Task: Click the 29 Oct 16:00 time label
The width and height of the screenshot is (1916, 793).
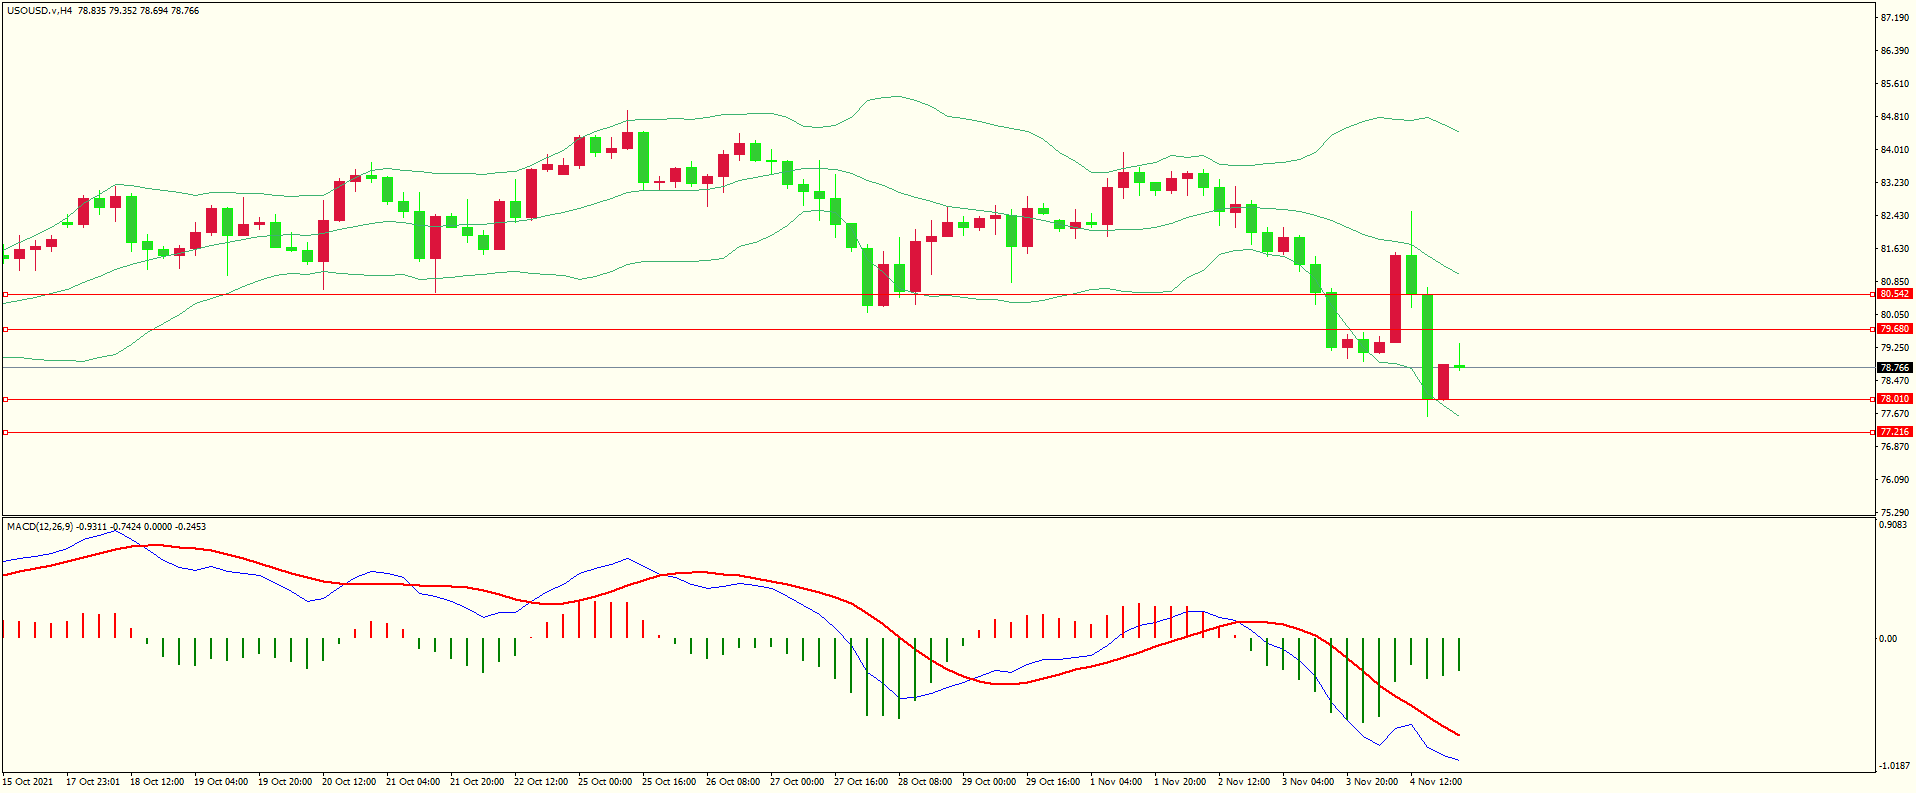Action: [x=1053, y=782]
